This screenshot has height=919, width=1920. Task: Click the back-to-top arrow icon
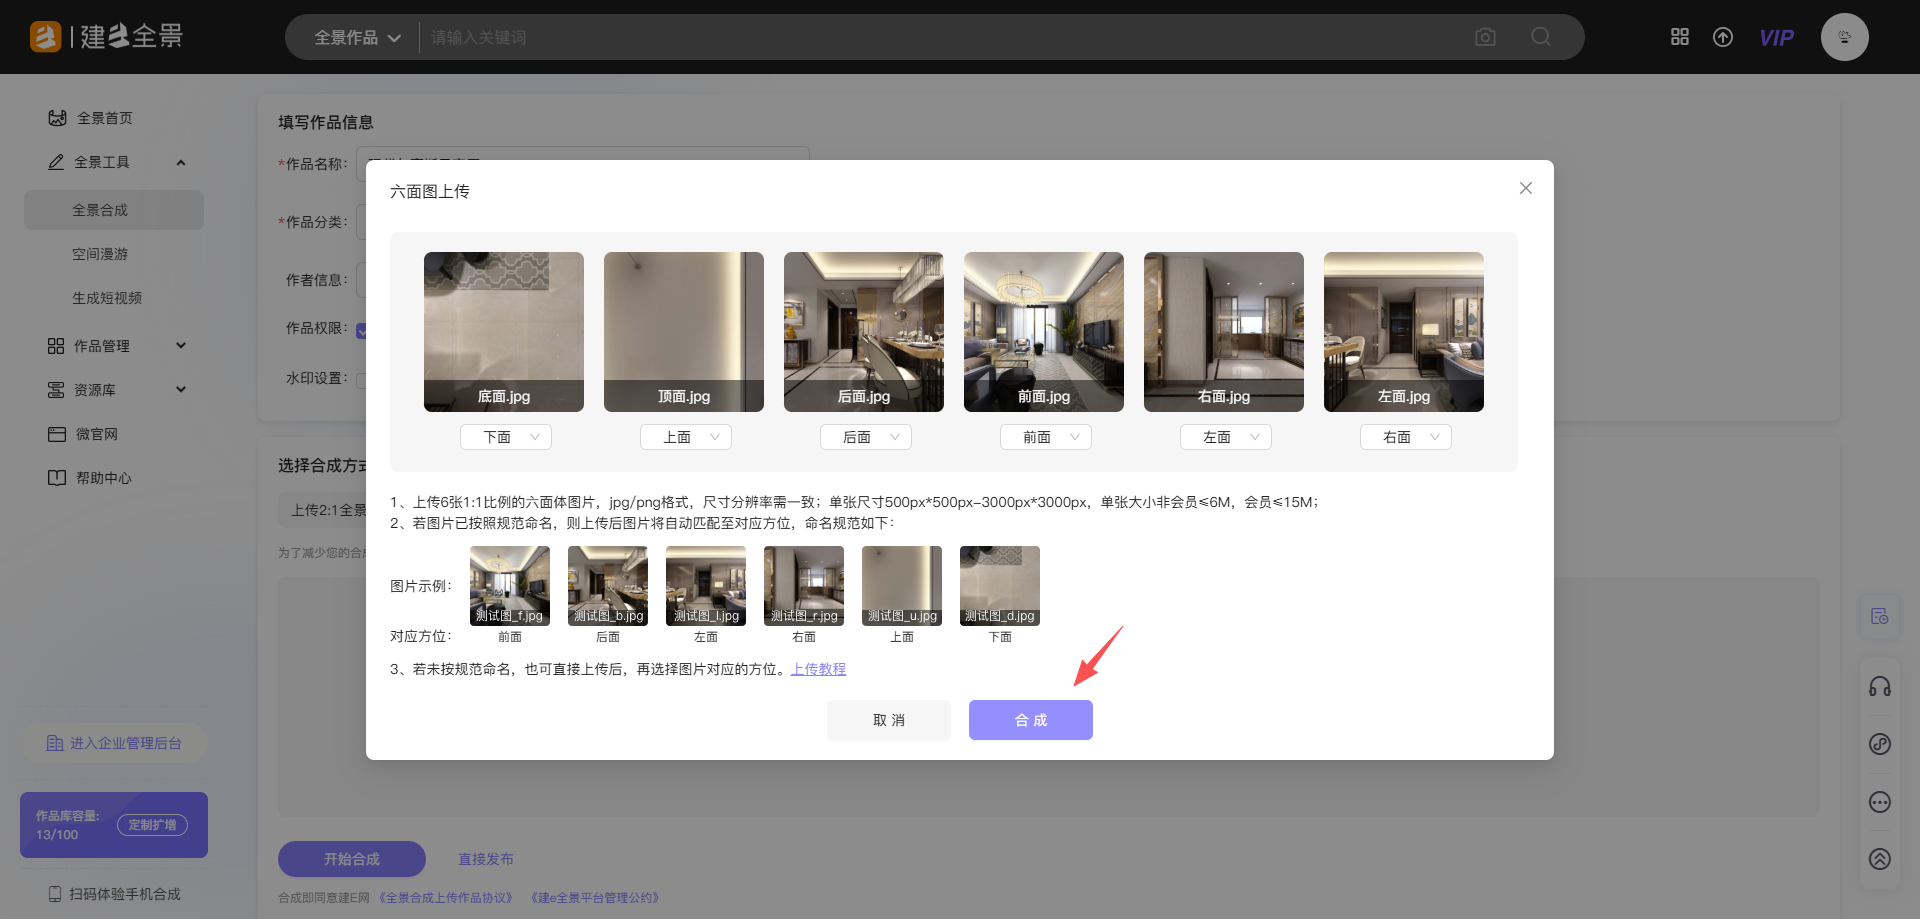1880,859
